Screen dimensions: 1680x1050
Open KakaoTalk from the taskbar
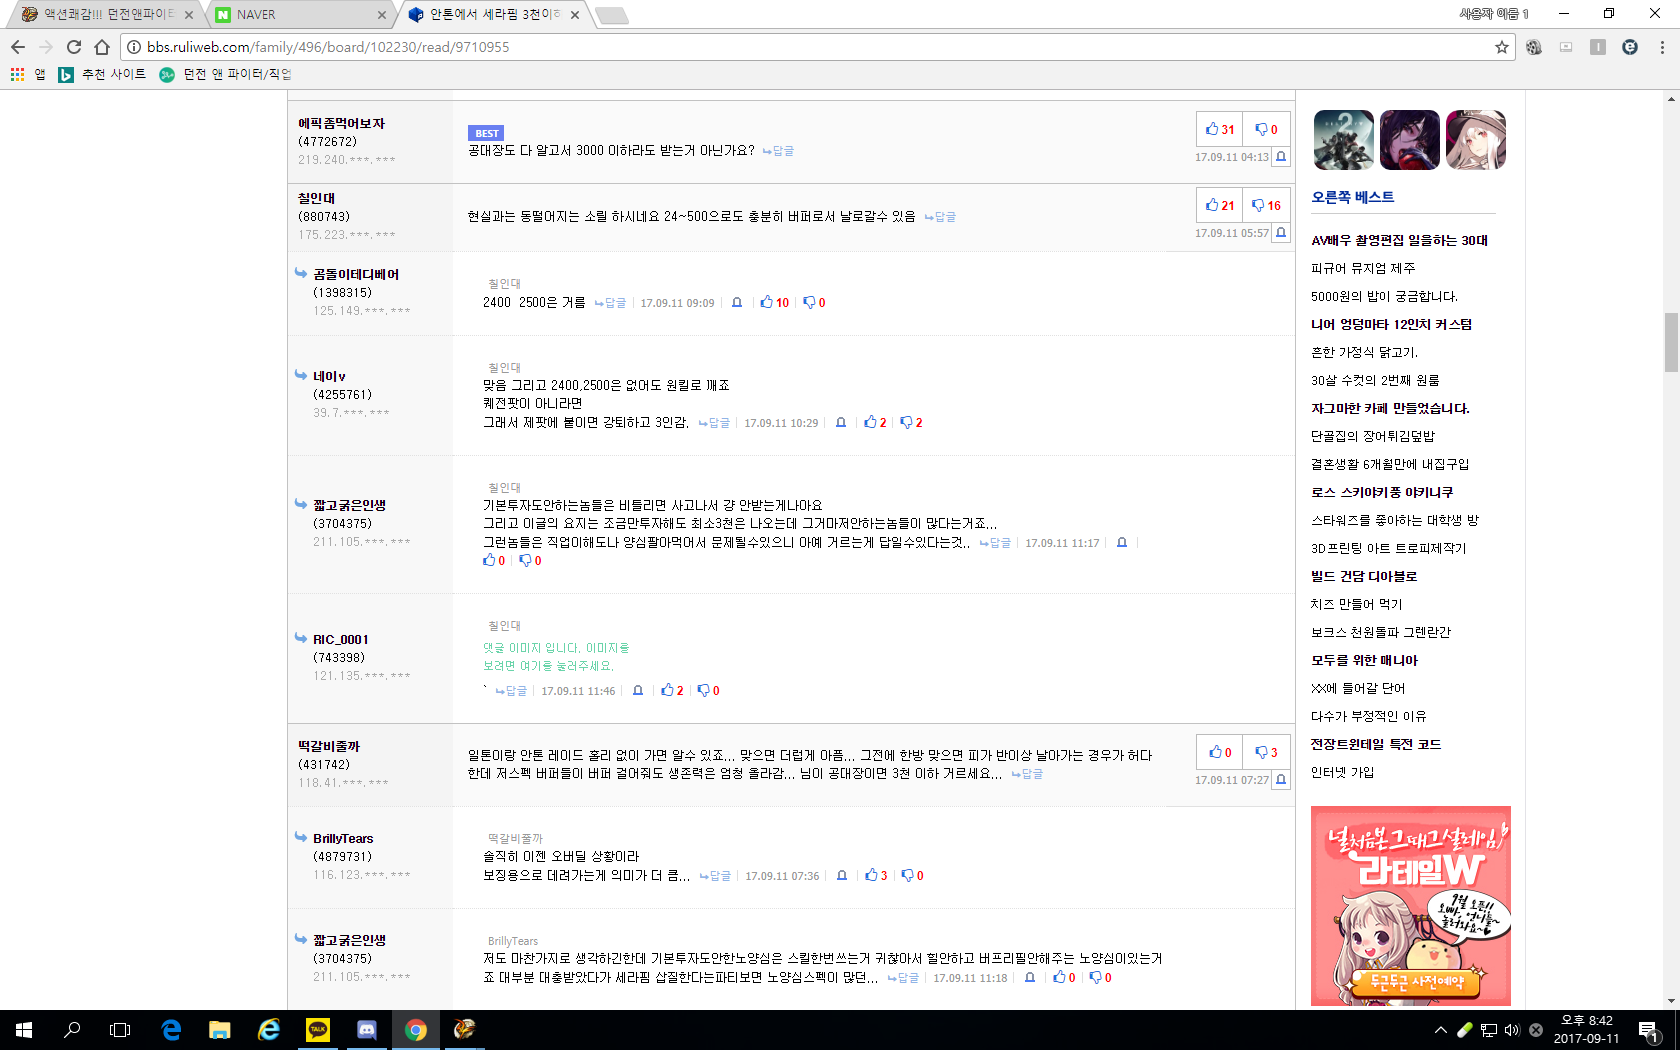pos(318,1029)
